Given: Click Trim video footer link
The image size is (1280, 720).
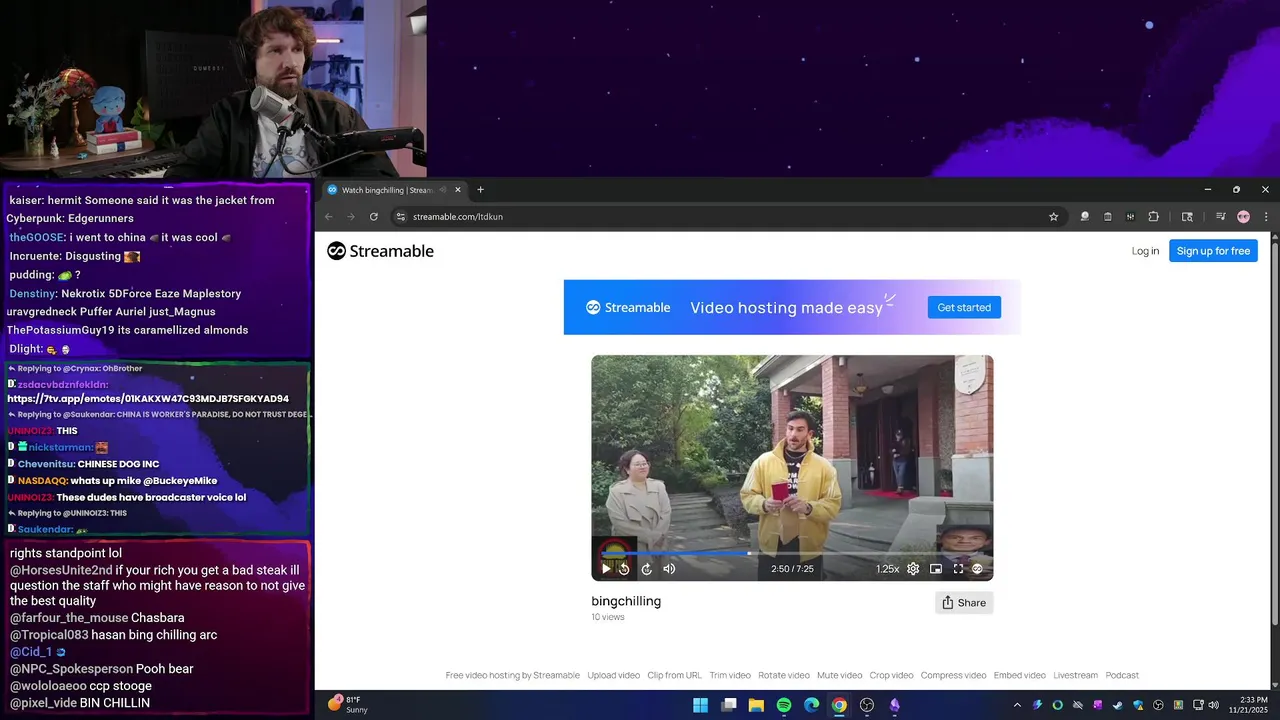Looking at the screenshot, I should (730, 675).
